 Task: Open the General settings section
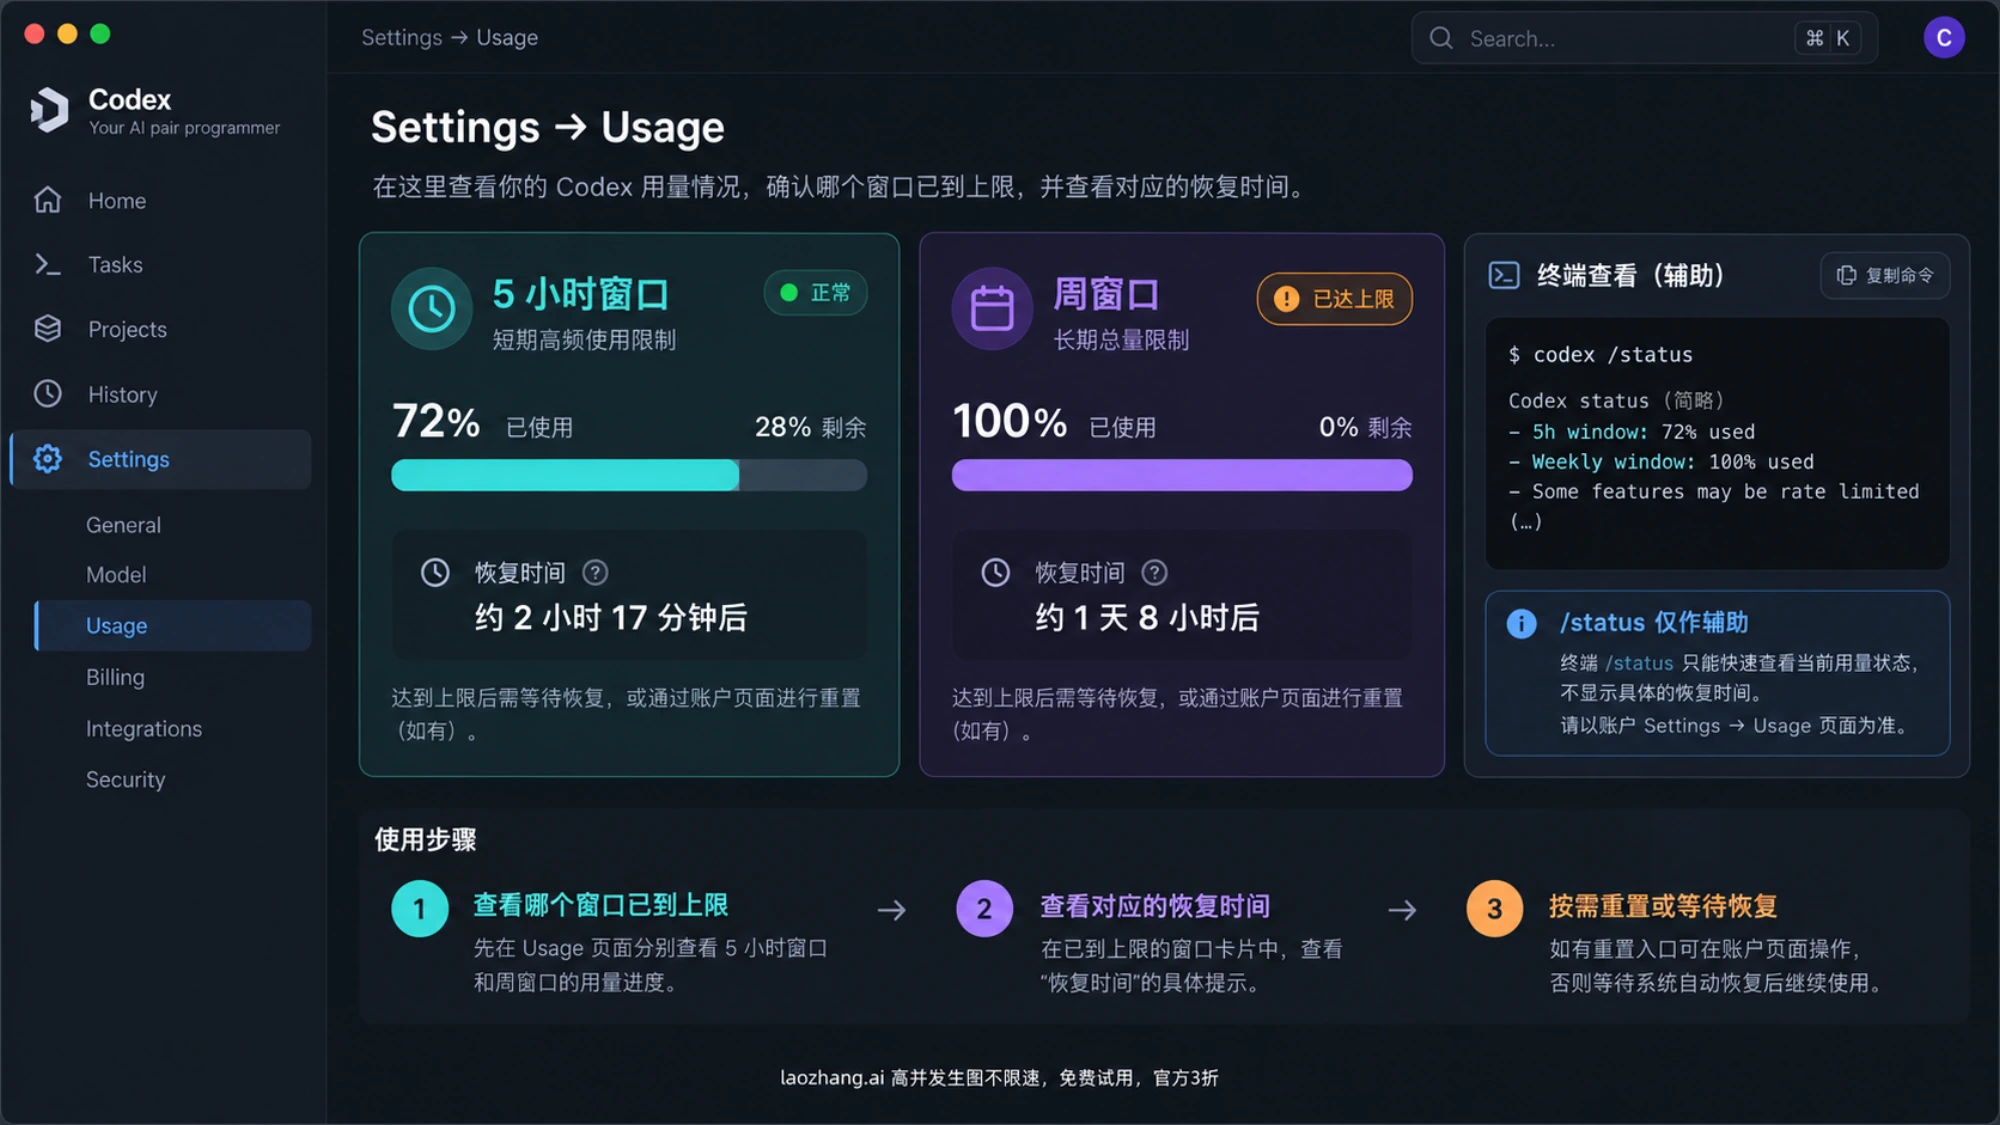click(x=123, y=525)
